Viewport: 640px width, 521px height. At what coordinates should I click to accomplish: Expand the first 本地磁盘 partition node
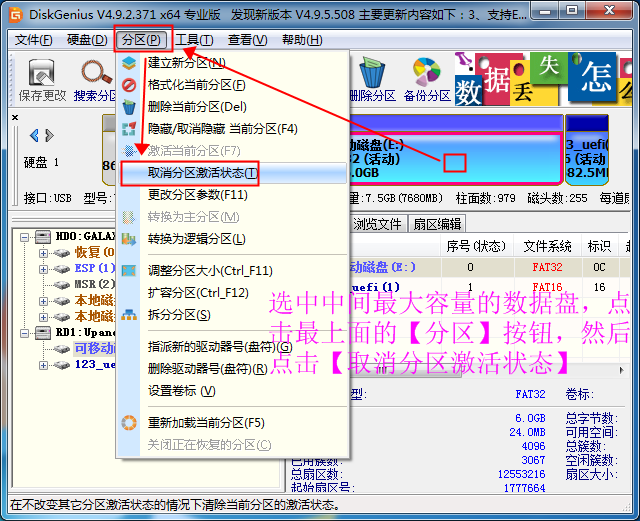coord(43,301)
